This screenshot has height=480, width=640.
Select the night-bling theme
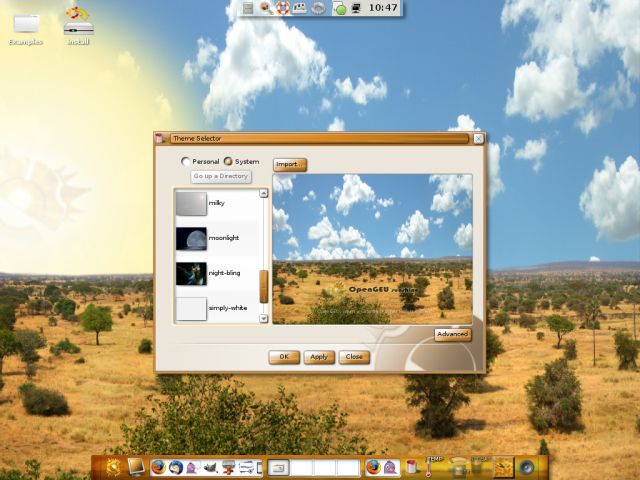click(217, 273)
